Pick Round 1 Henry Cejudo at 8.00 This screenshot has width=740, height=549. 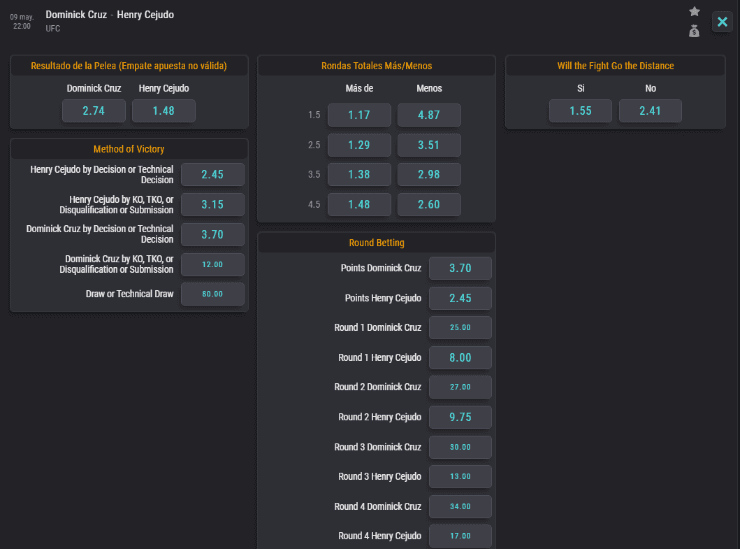[460, 357]
